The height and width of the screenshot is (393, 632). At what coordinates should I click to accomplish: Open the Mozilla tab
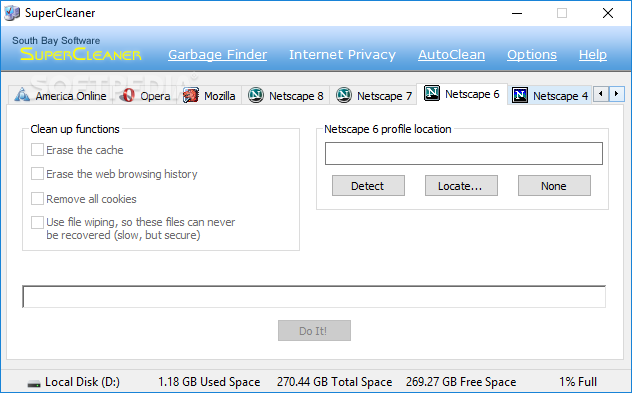(209, 96)
